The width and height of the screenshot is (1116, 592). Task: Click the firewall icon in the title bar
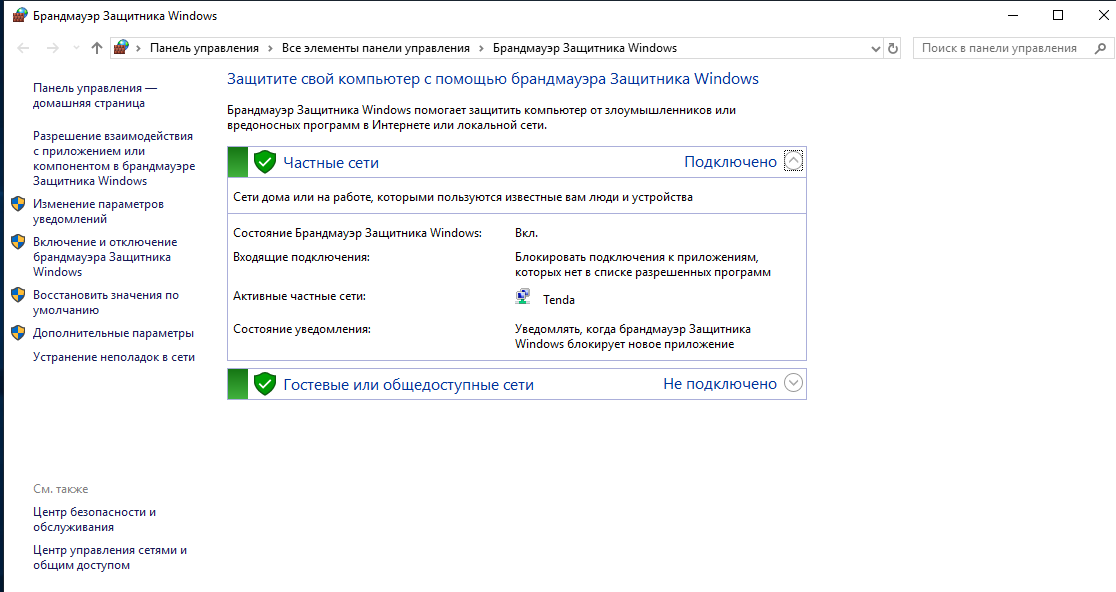(20, 15)
